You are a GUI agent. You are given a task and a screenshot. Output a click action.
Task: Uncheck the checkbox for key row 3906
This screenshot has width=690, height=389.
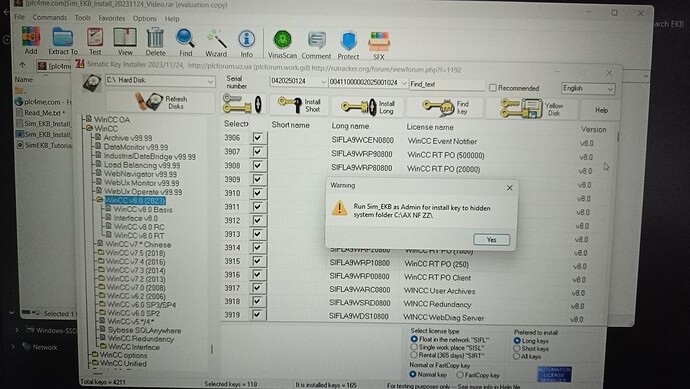(x=258, y=138)
